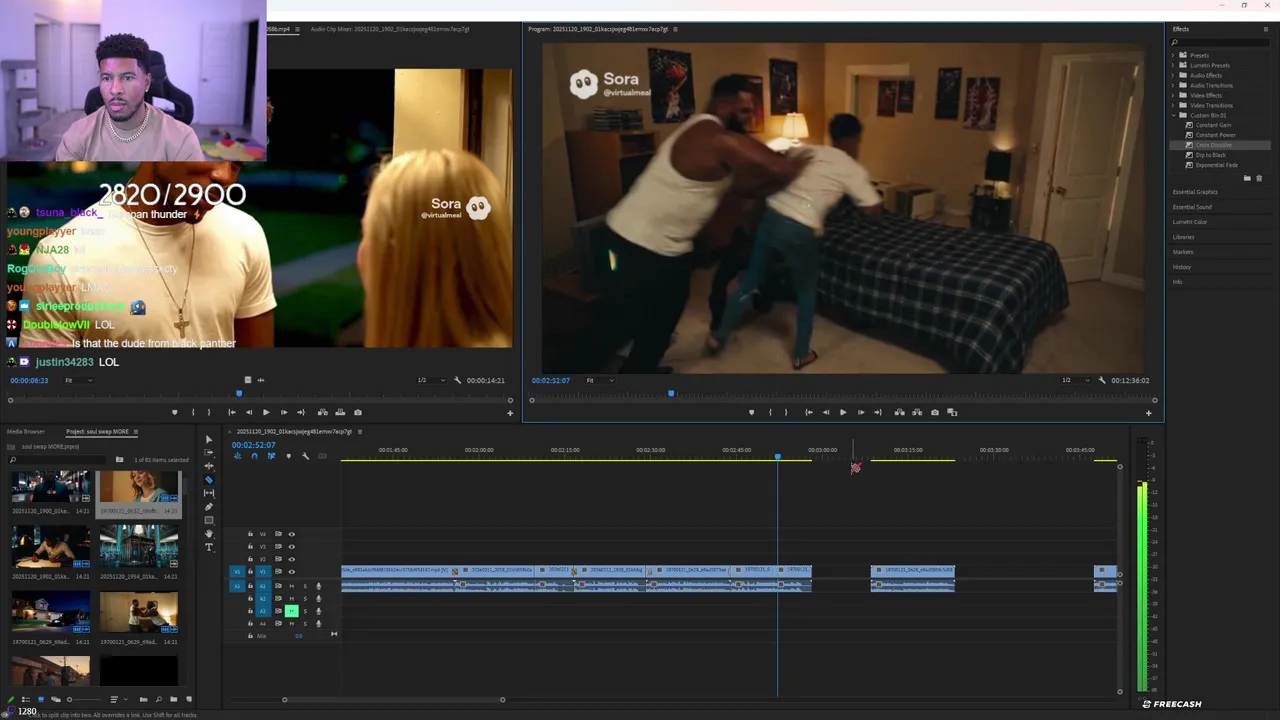Collapse the Custom Bin 01 folder
The height and width of the screenshot is (720, 1280).
[x=1174, y=115]
